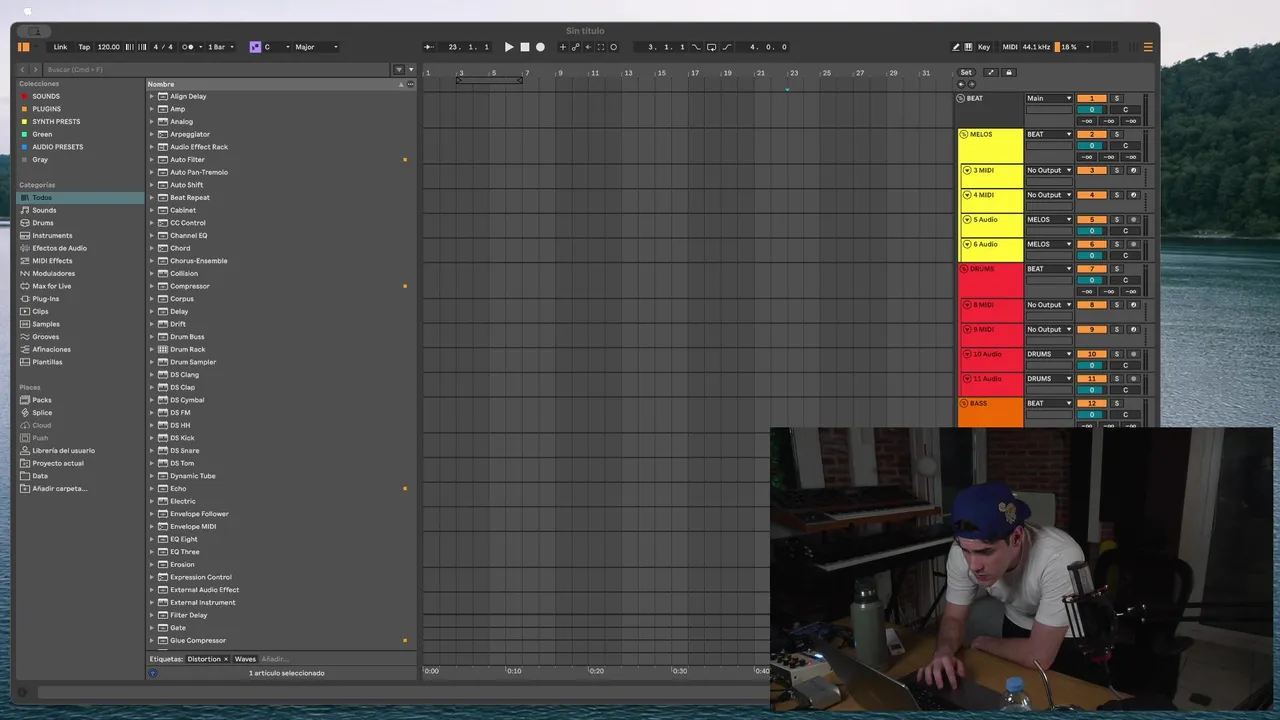Solo the DRUMS group track
The image size is (1280, 720).
pos(1117,268)
